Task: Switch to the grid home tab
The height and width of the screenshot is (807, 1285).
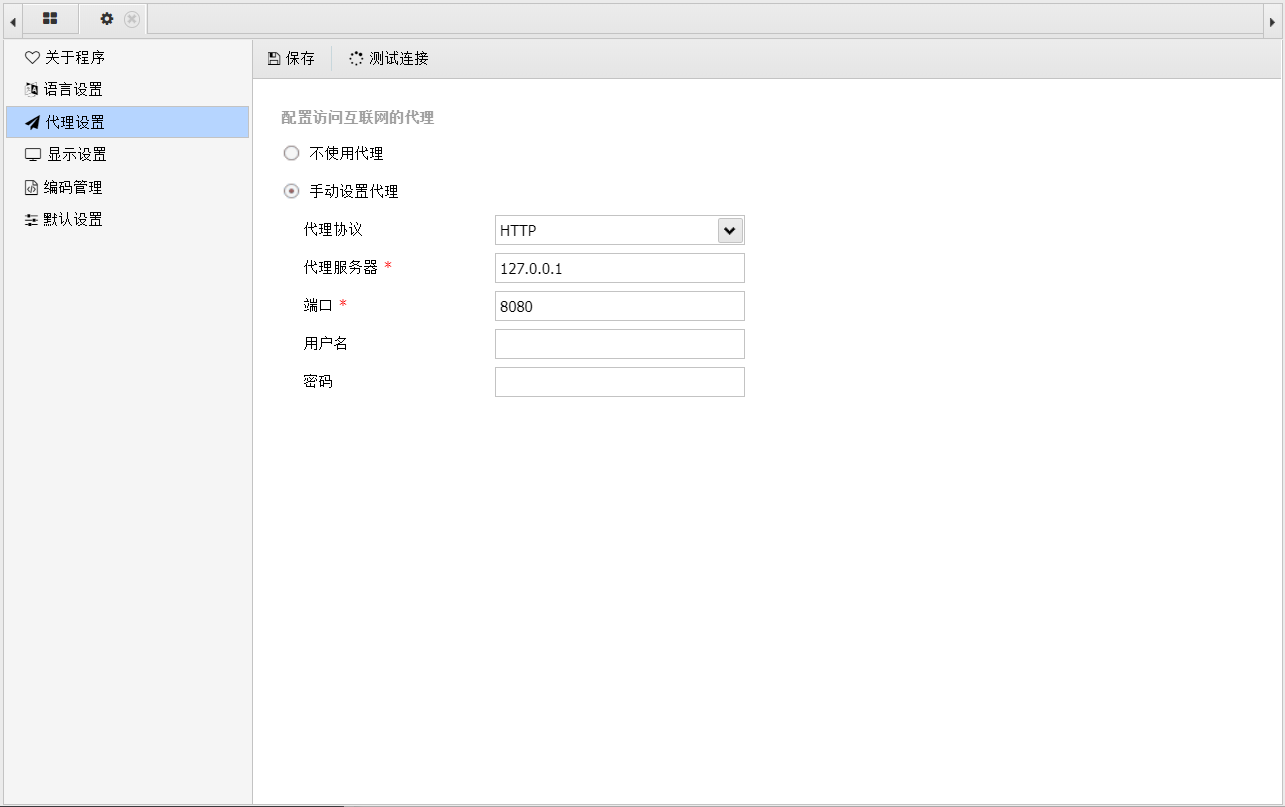Action: coord(50,19)
